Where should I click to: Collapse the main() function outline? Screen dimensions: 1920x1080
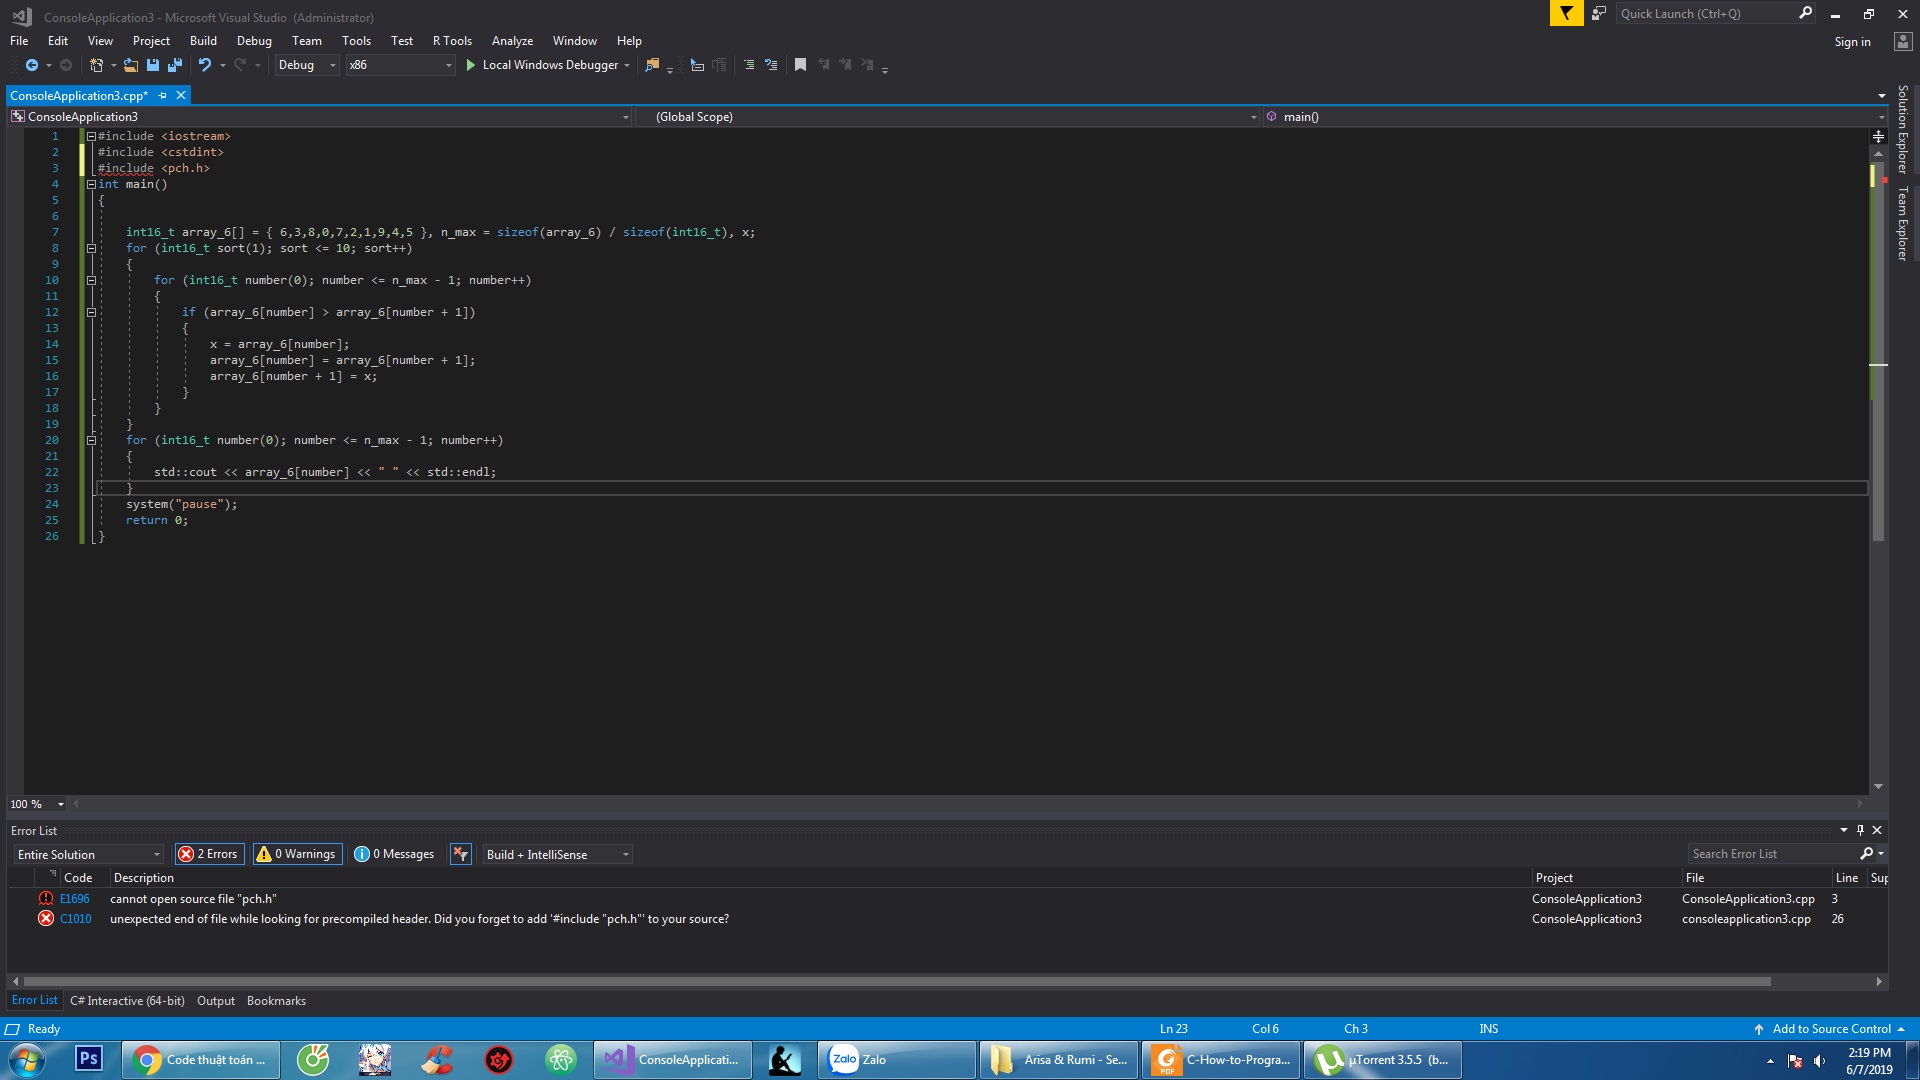(x=91, y=184)
